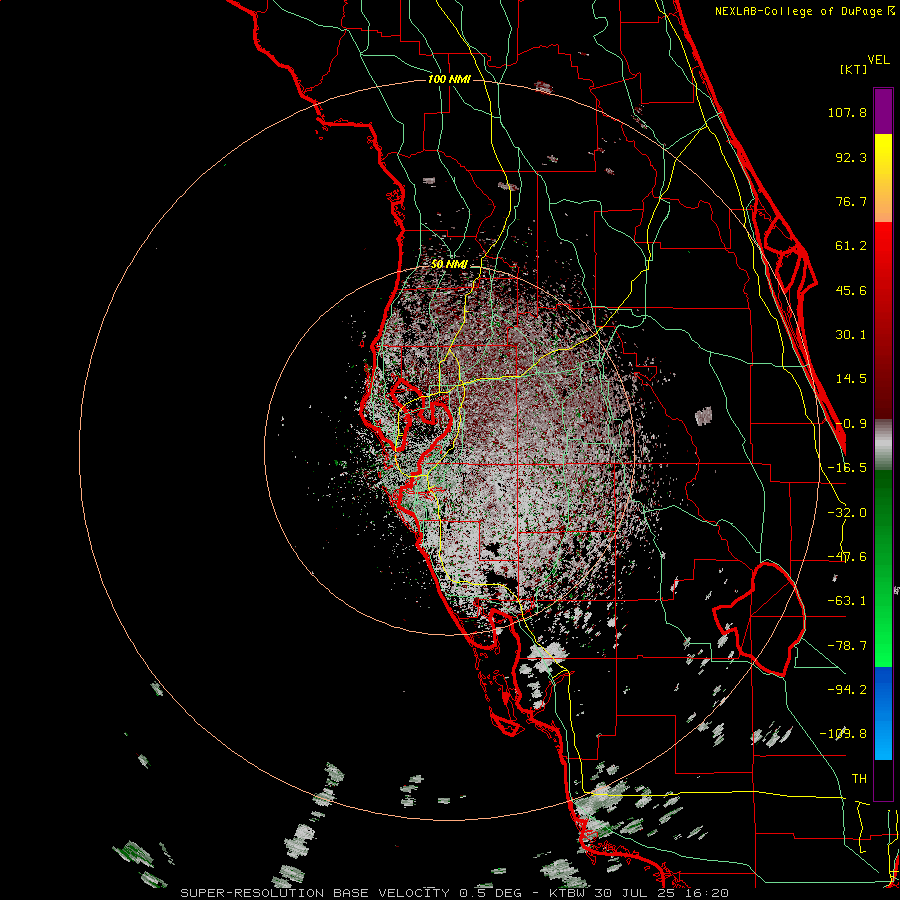Click the isolated gray echo east of 50 NMI ring
The image size is (900, 900).
pyautogui.click(x=703, y=416)
